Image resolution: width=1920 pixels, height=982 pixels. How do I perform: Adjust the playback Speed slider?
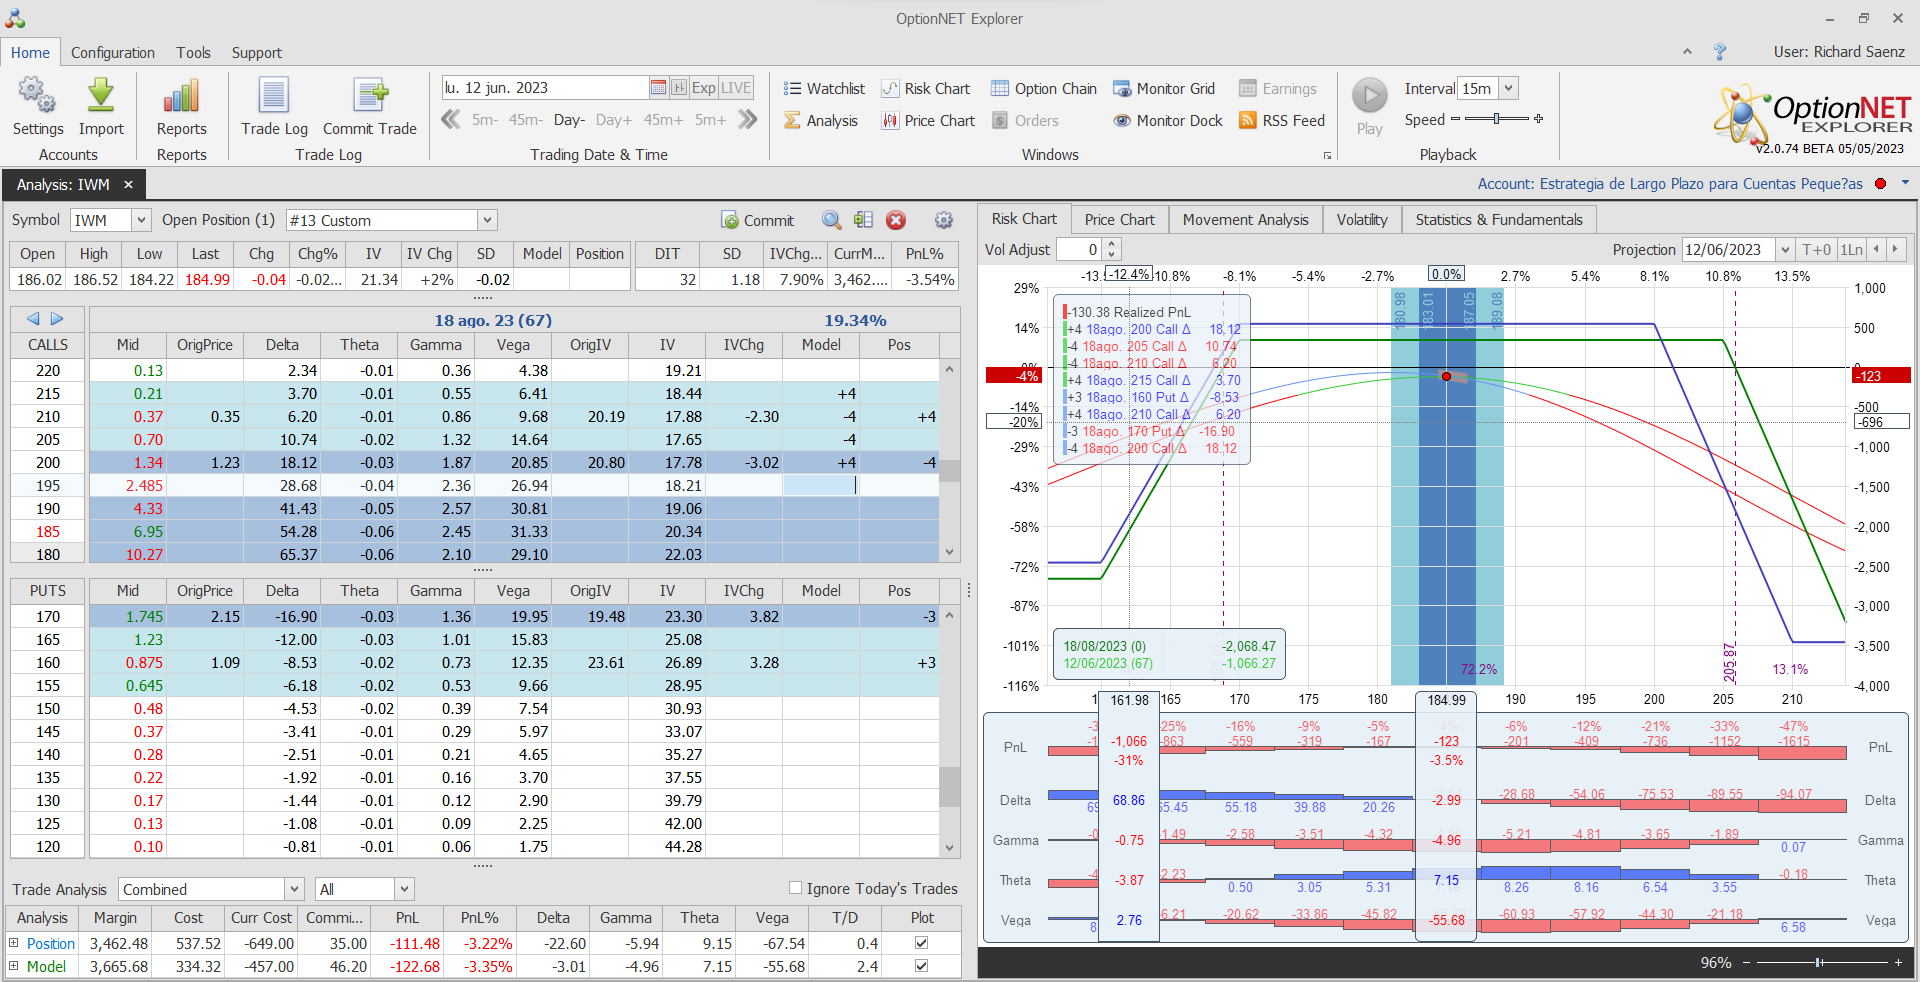[x=1496, y=119]
